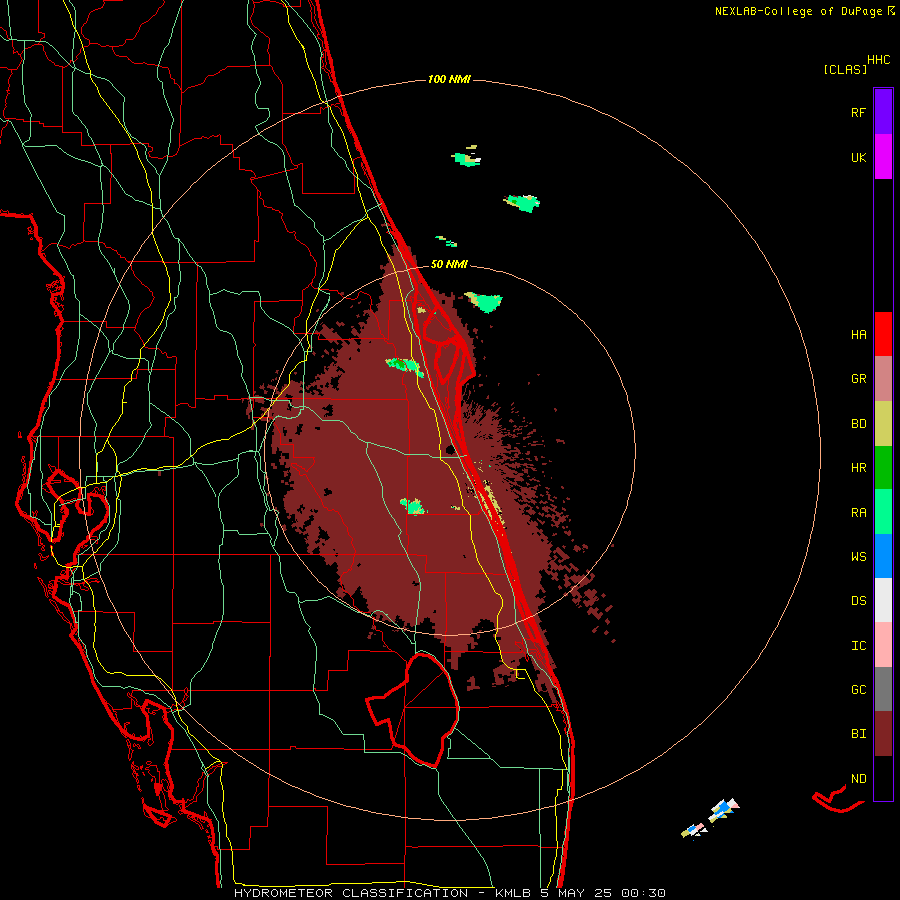Click the ND legend label
900x900 pixels.
coord(858,779)
